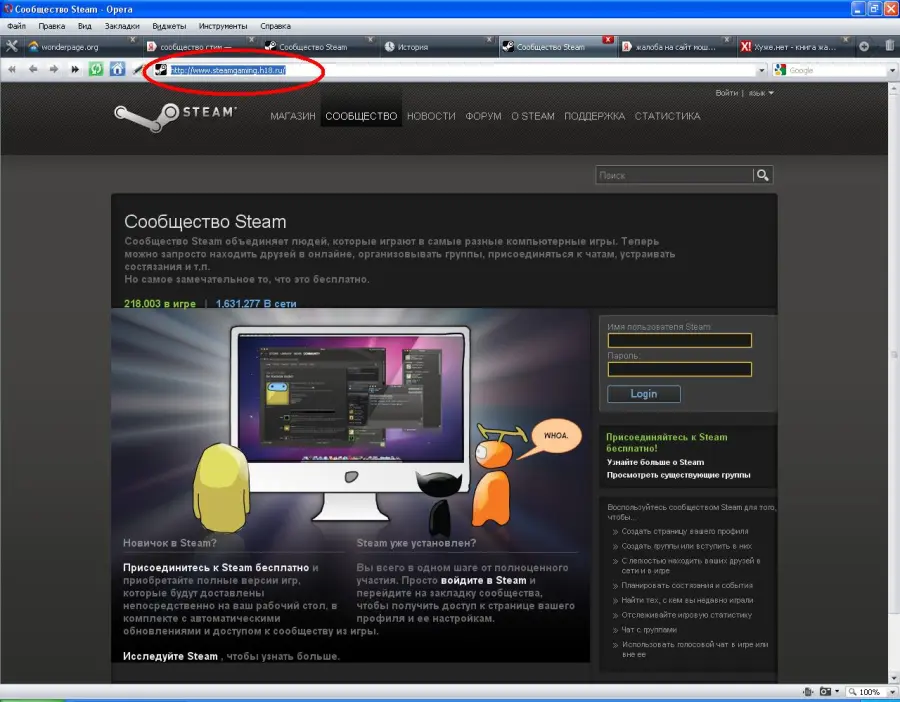
Task: Click Просмотреть существующие группы link
Action: 678,475
